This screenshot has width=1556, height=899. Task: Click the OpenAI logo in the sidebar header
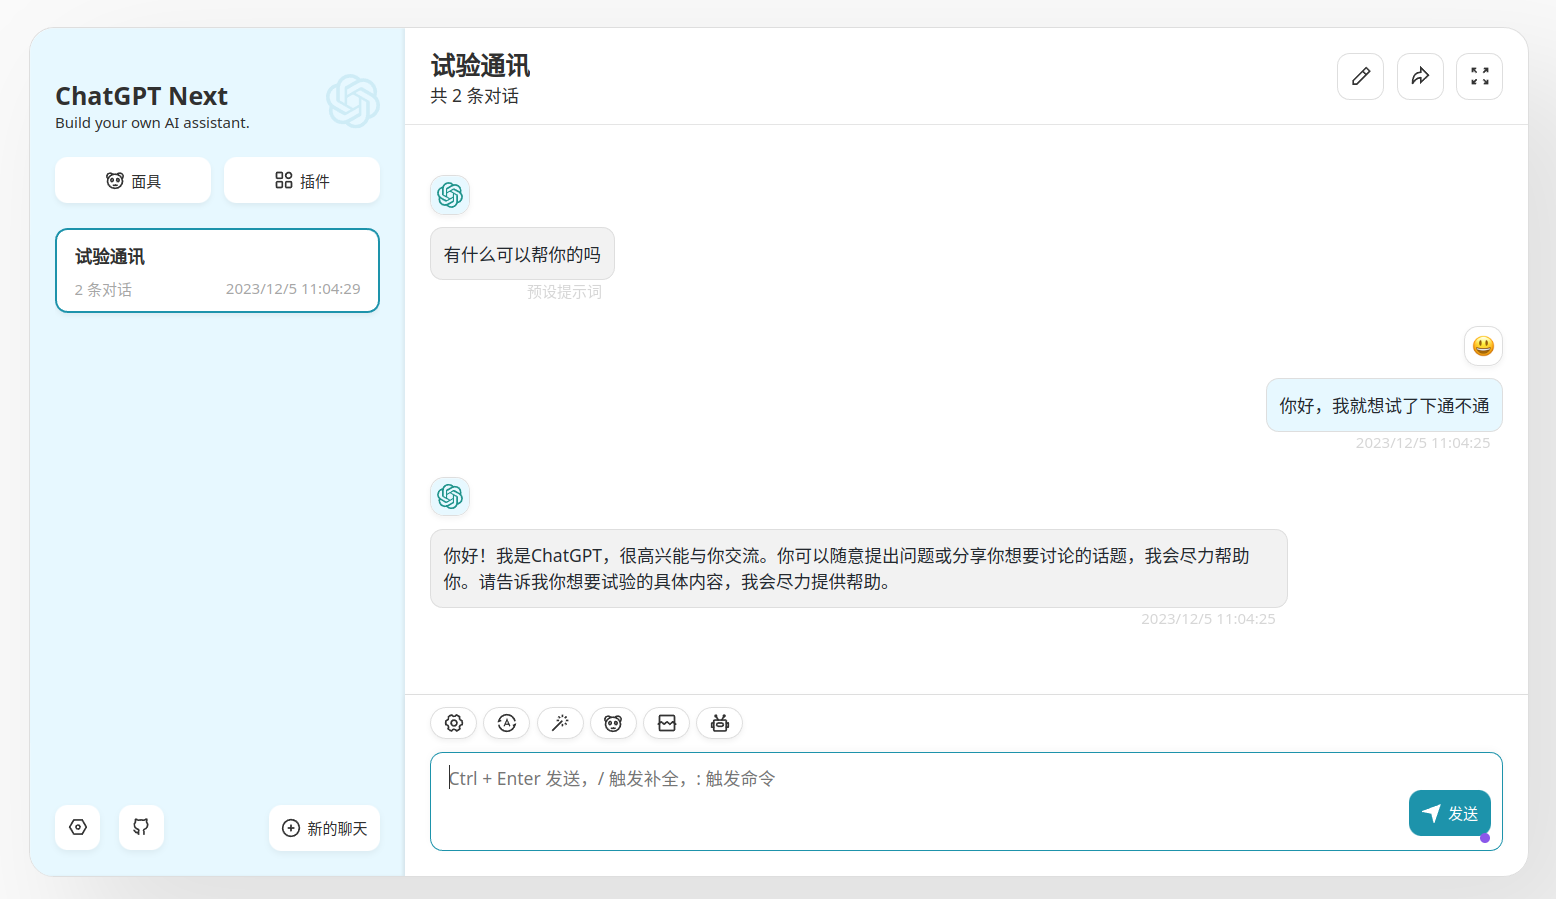point(352,101)
